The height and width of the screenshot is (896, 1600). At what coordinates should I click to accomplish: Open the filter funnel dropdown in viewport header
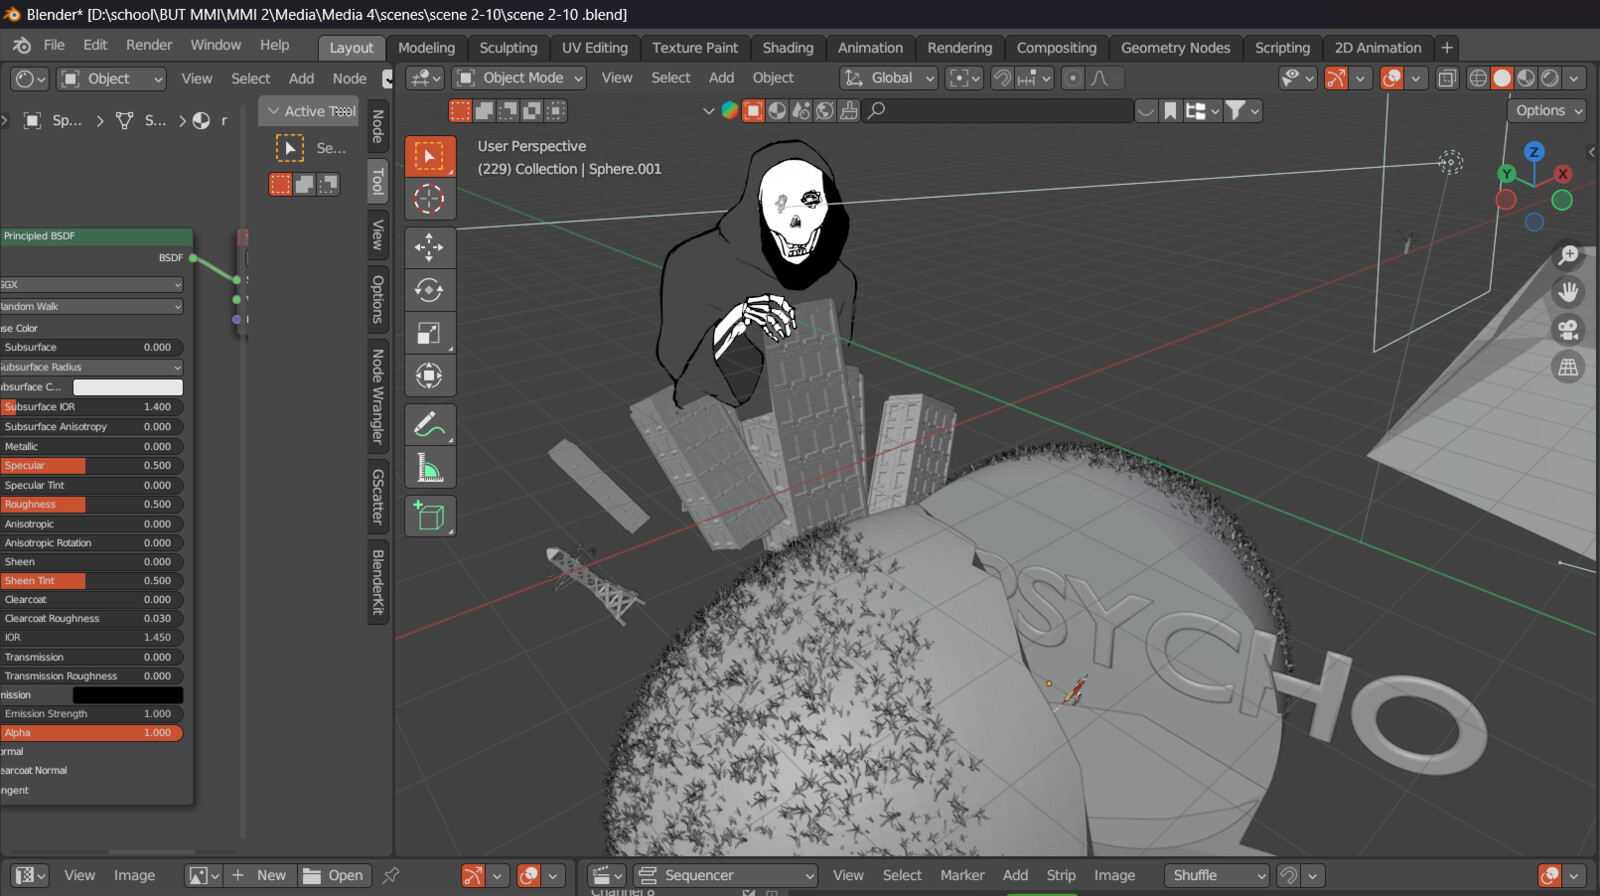point(1242,110)
